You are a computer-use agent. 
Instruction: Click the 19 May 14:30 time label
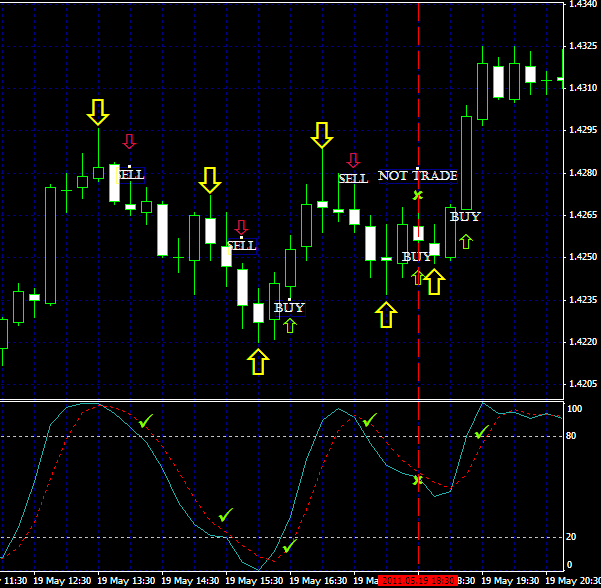click(190, 581)
